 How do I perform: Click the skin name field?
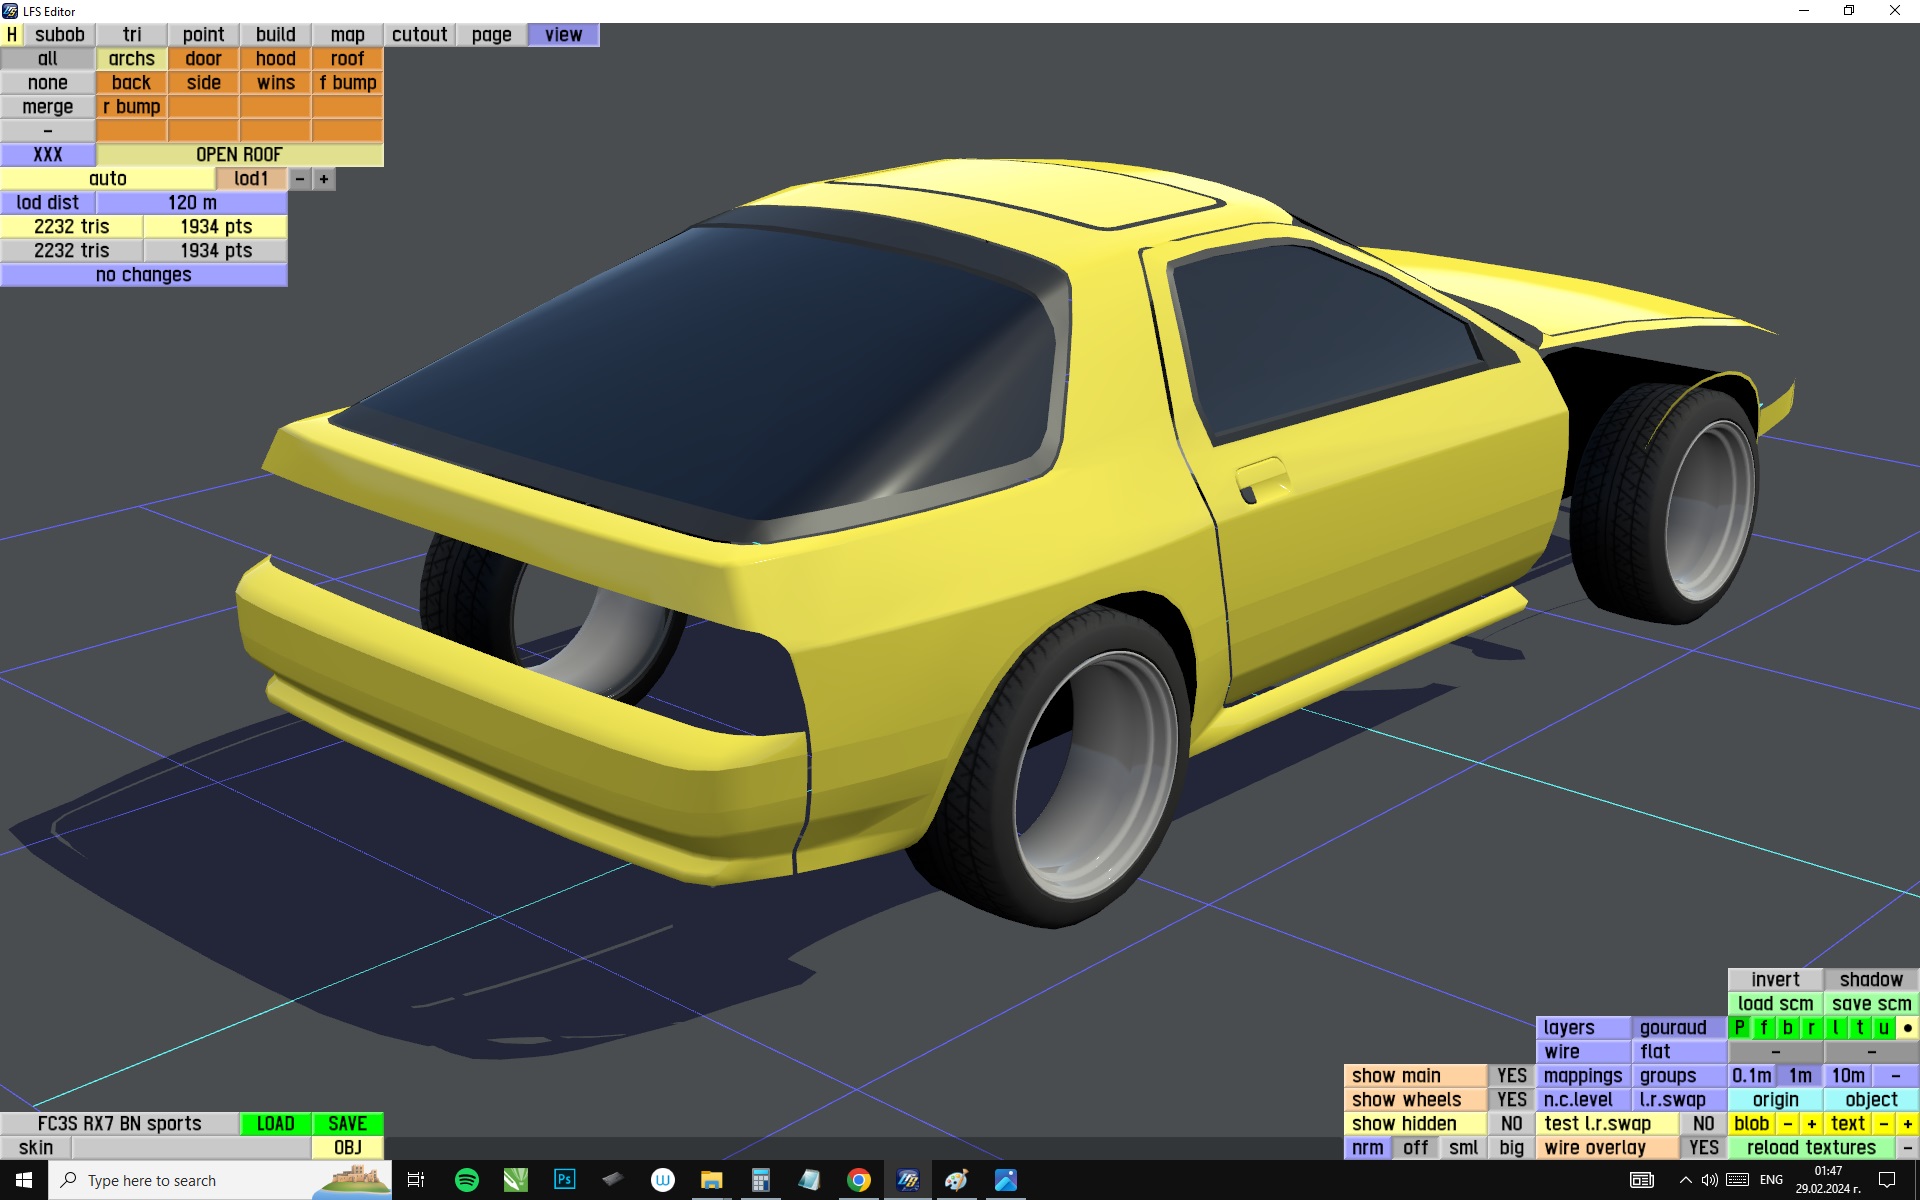191,1148
